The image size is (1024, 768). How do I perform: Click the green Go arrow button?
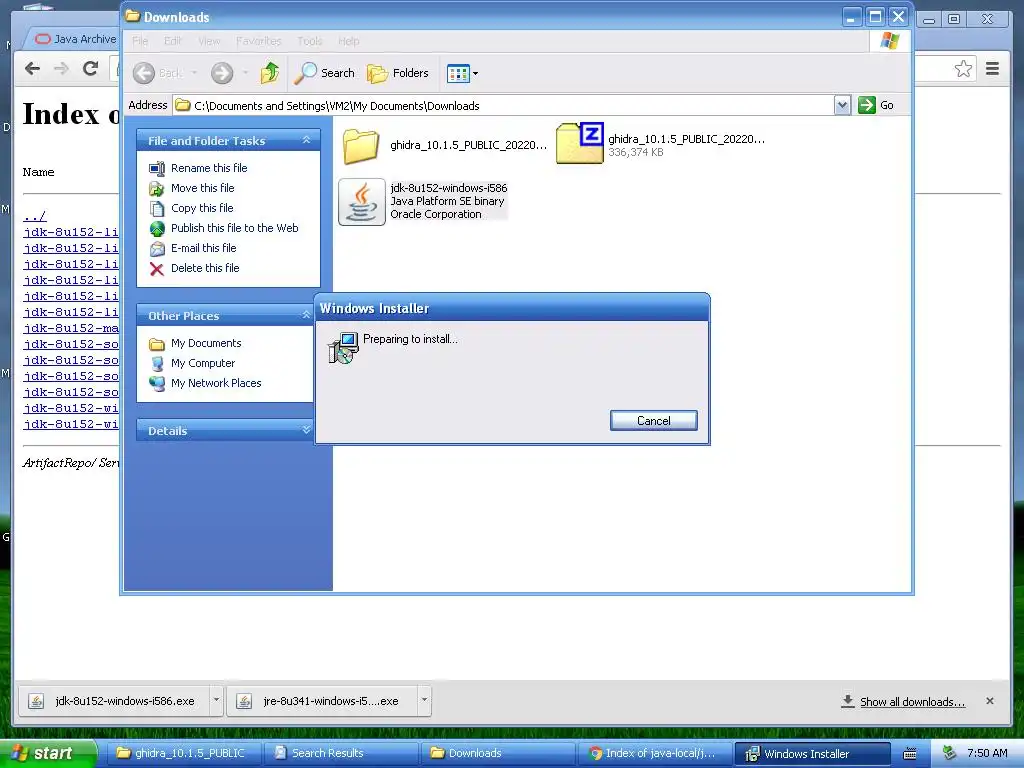pos(867,105)
